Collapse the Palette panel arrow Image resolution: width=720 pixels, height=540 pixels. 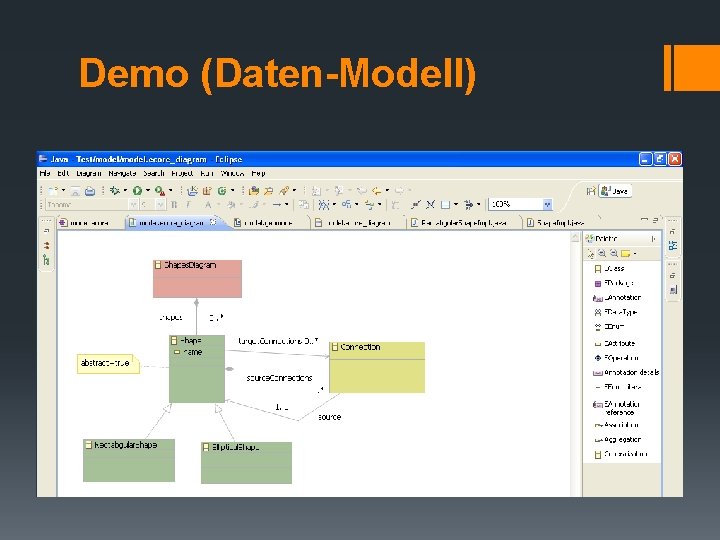coord(653,239)
